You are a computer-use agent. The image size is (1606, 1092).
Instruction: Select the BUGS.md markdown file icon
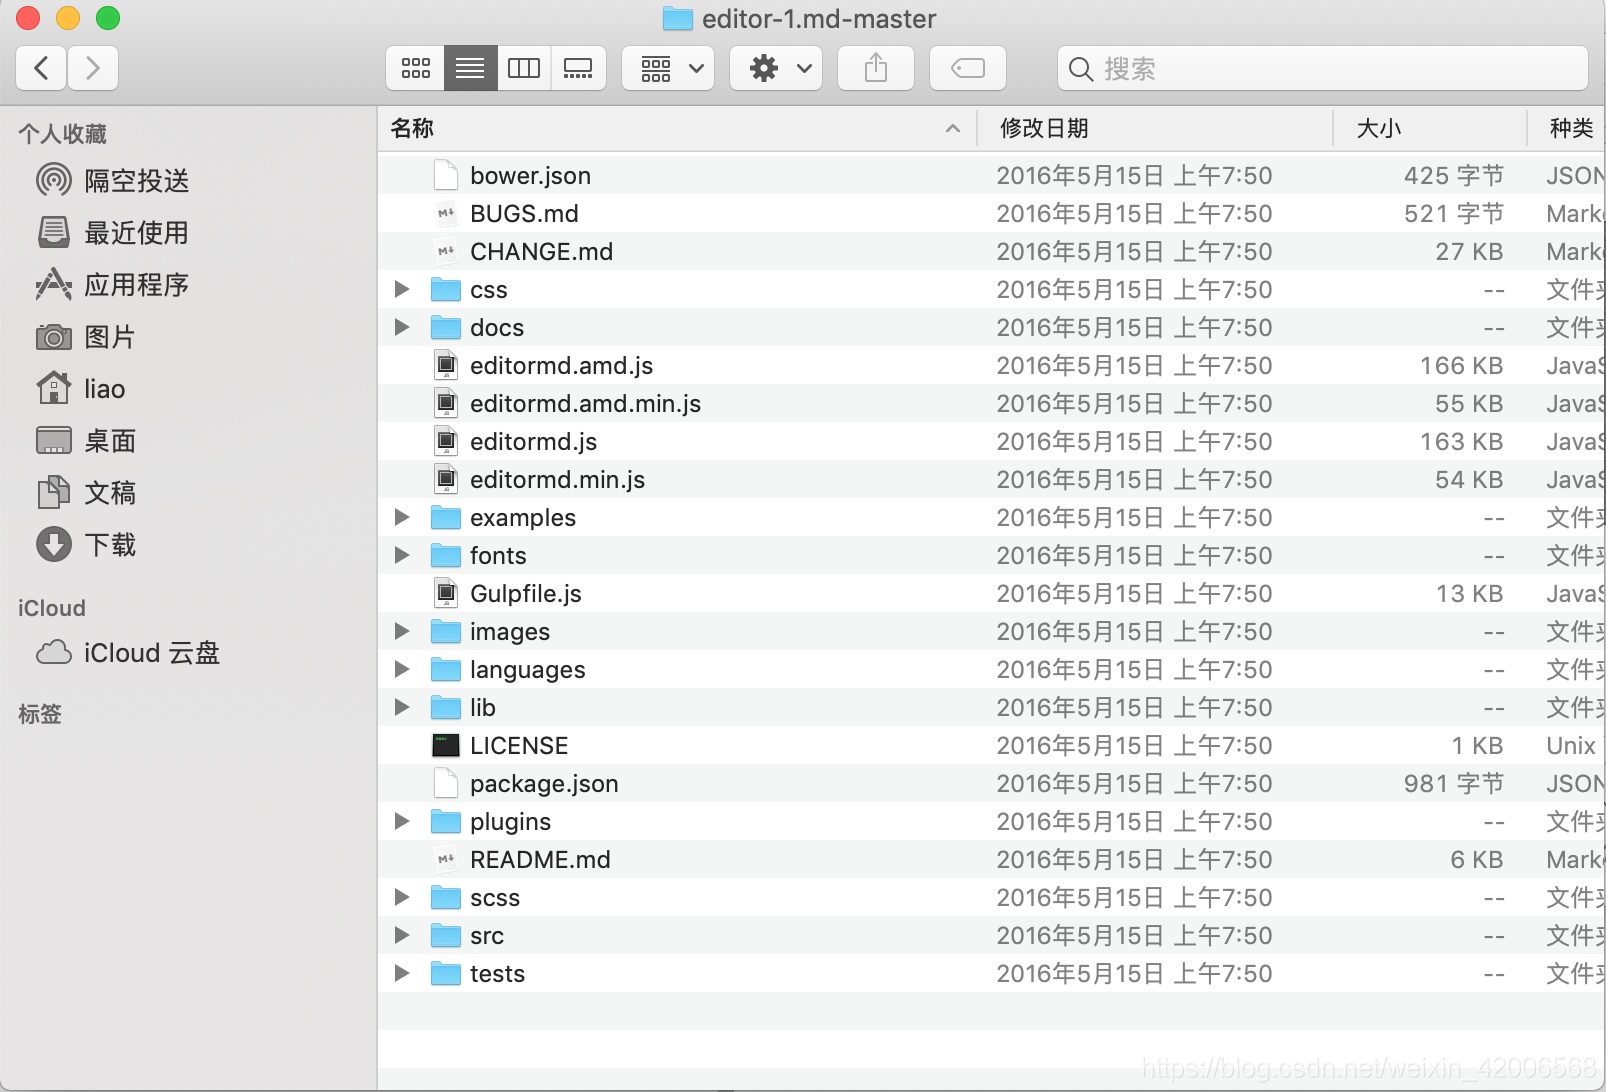(446, 213)
